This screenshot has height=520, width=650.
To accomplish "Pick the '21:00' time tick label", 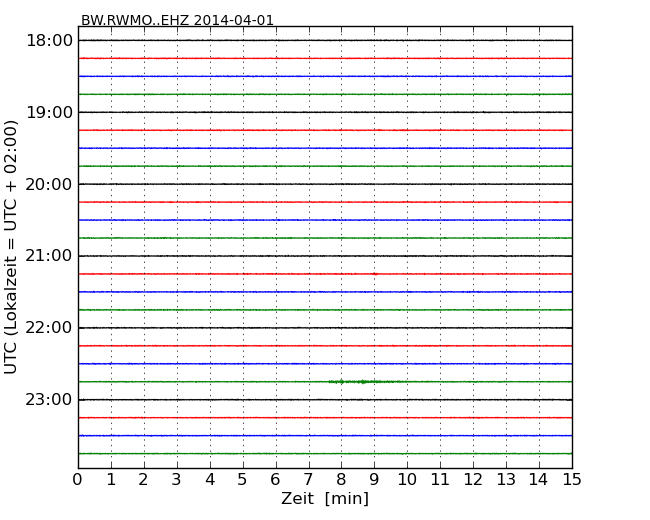I will coord(49,256).
